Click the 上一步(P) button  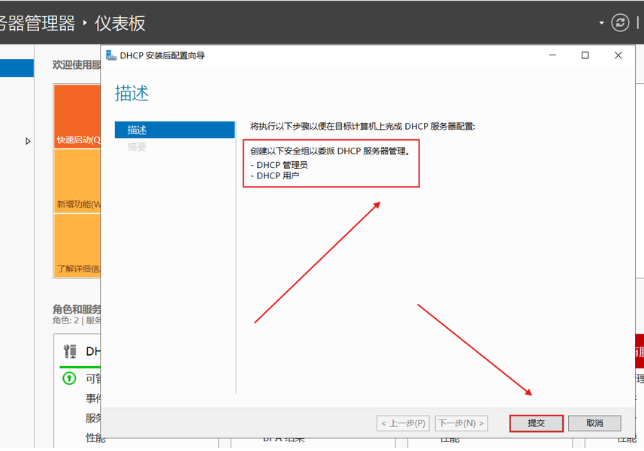tap(404, 423)
